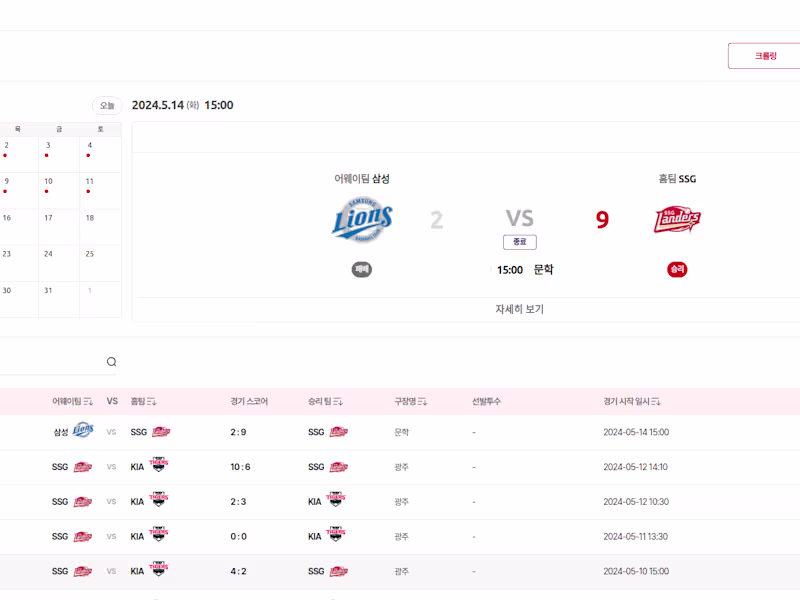Sort by away team column icon
Image resolution: width=800 pixels, height=600 pixels.
pyautogui.click(x=89, y=402)
